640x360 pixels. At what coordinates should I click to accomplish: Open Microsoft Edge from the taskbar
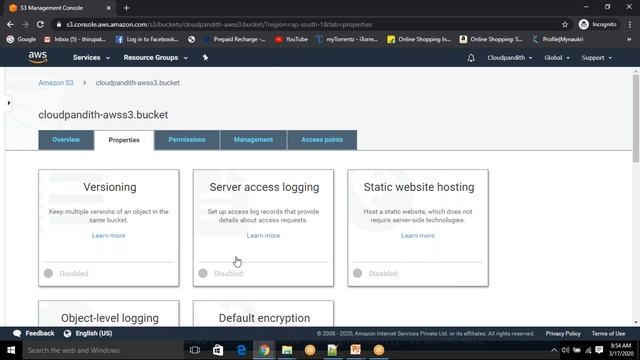point(241,350)
